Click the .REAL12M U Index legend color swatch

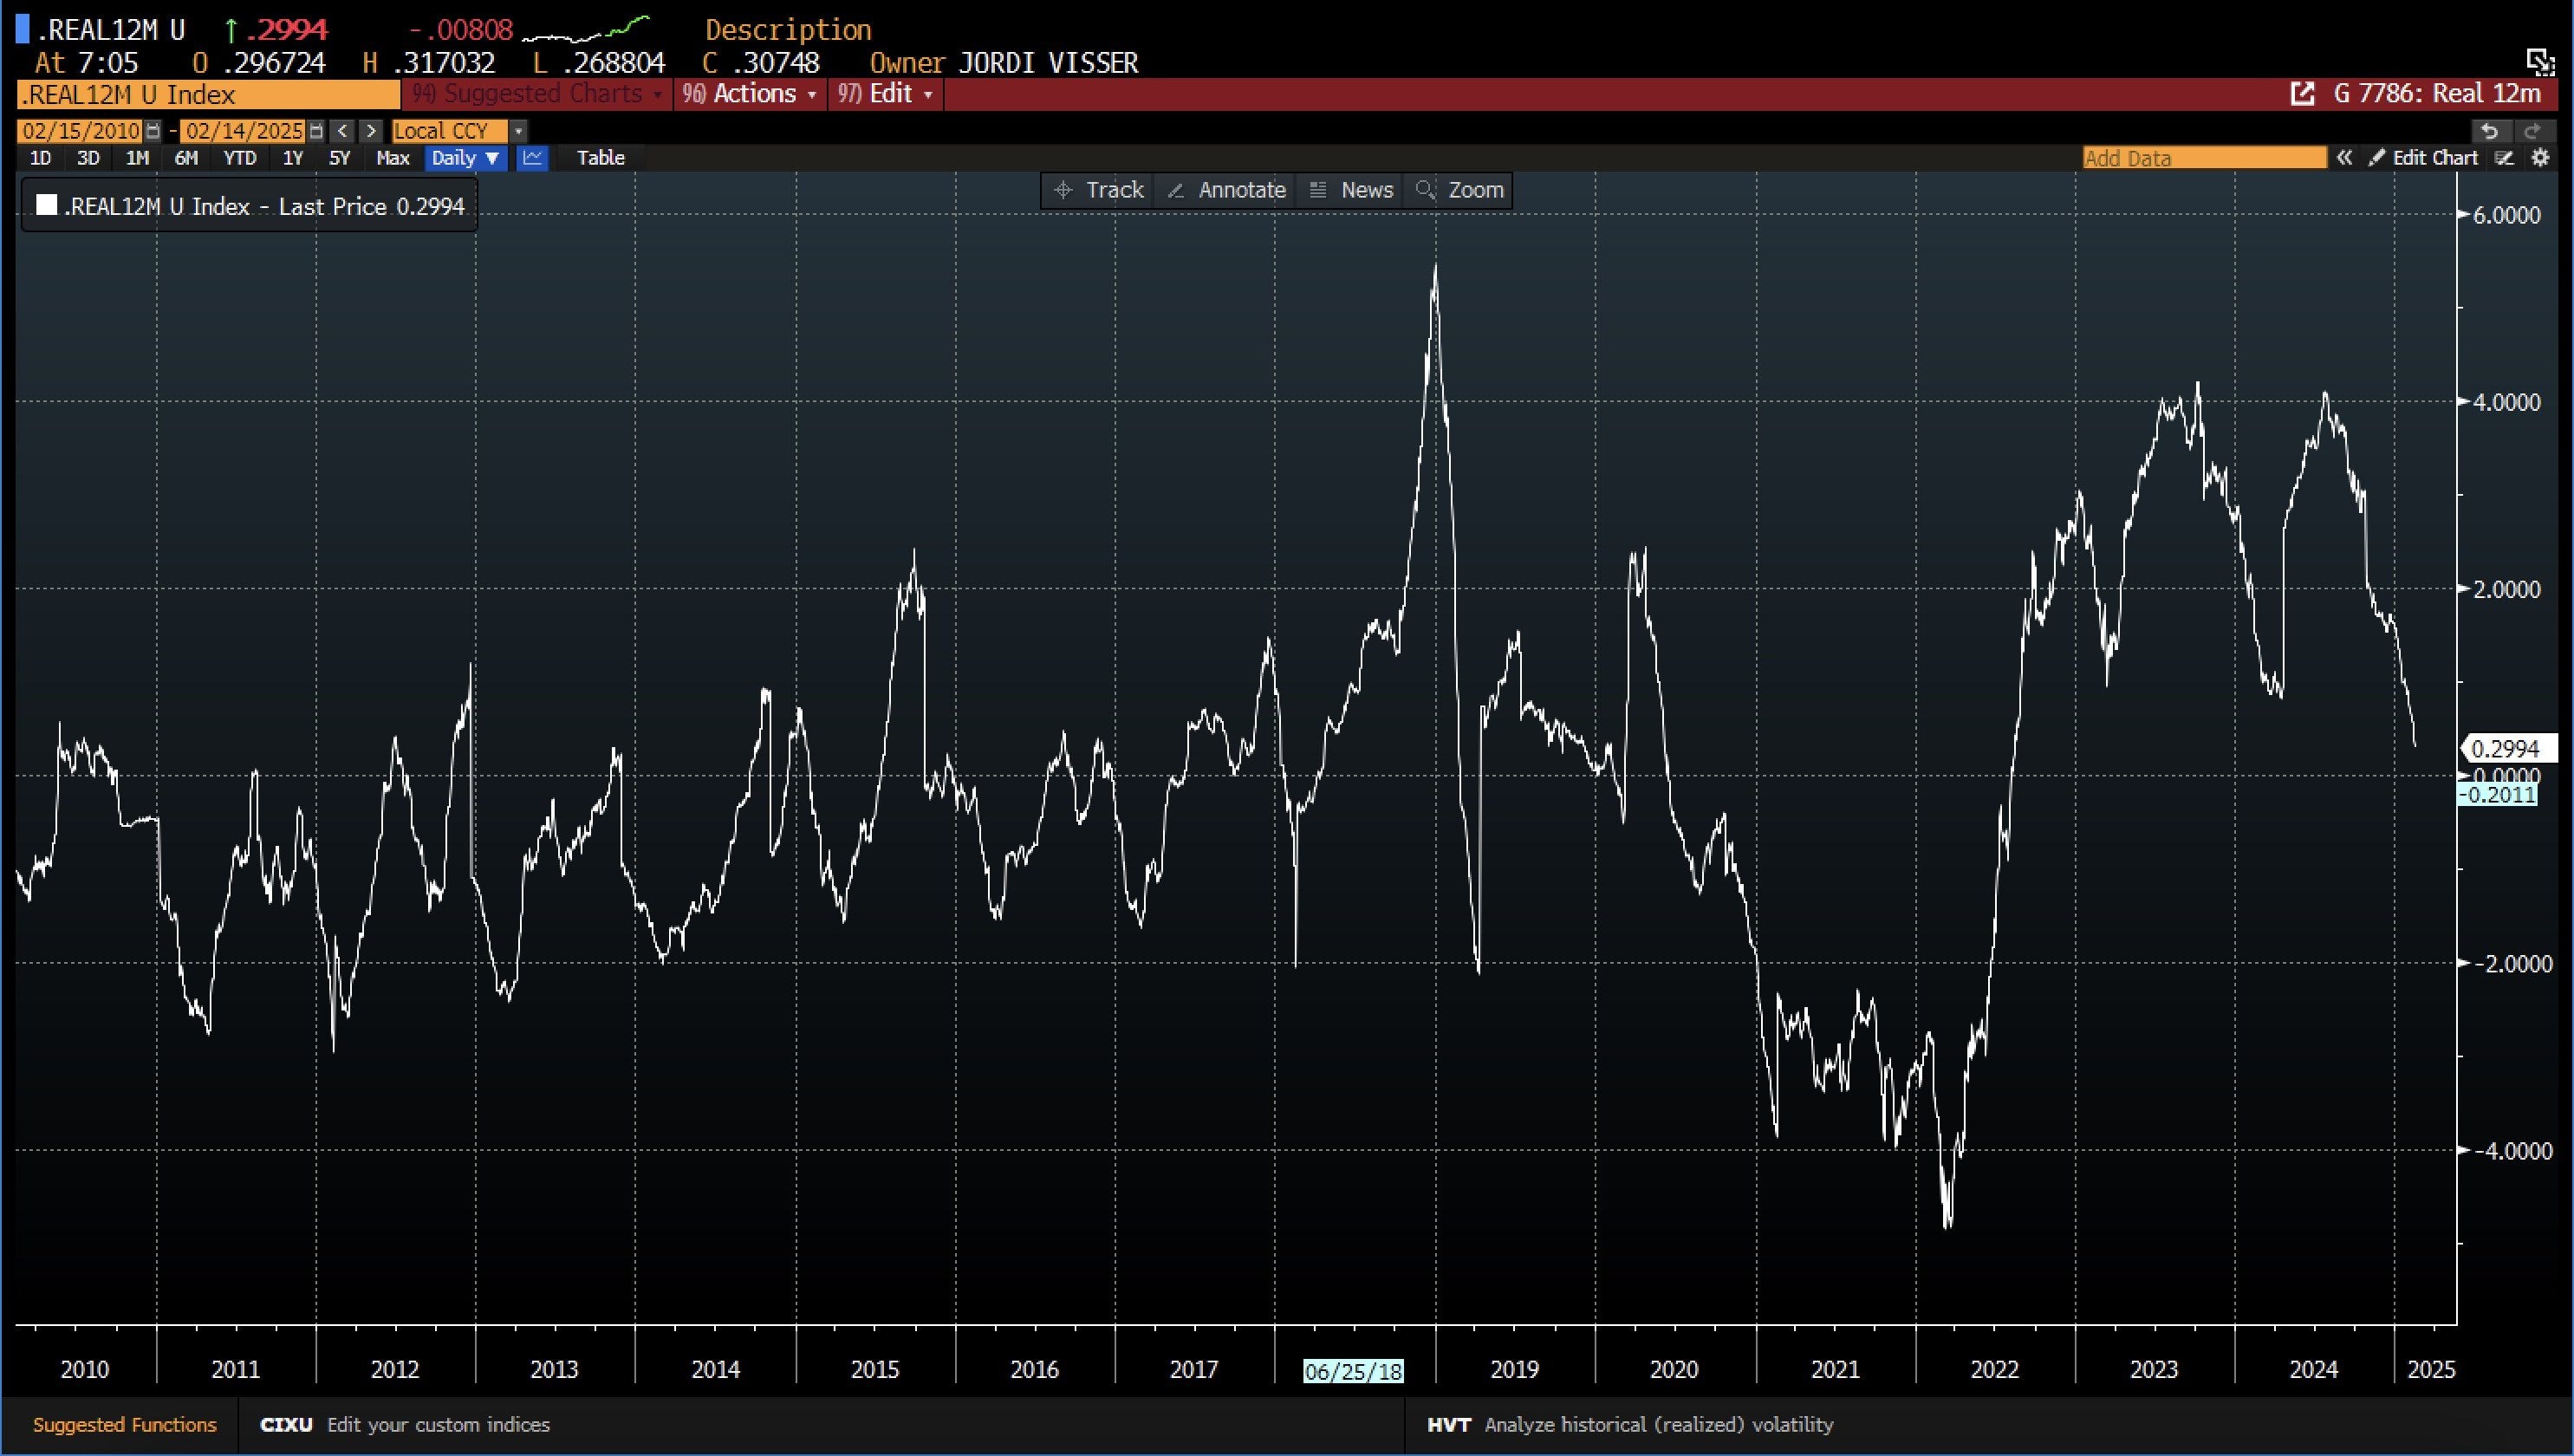pyautogui.click(x=46, y=206)
